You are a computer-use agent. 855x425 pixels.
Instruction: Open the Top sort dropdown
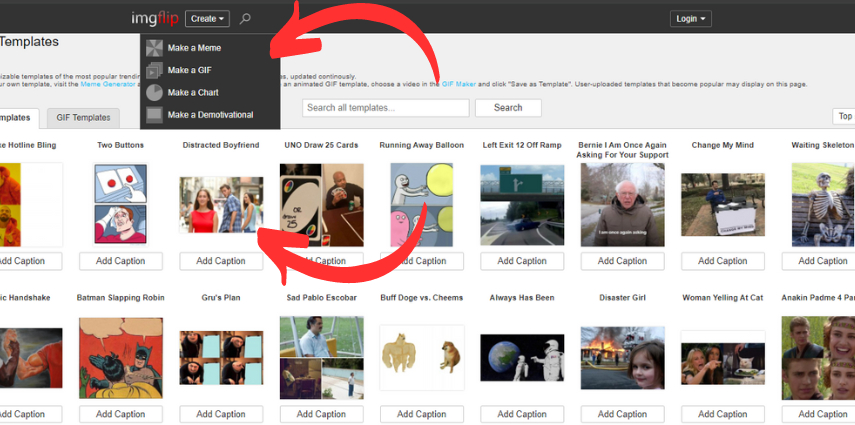[843, 117]
